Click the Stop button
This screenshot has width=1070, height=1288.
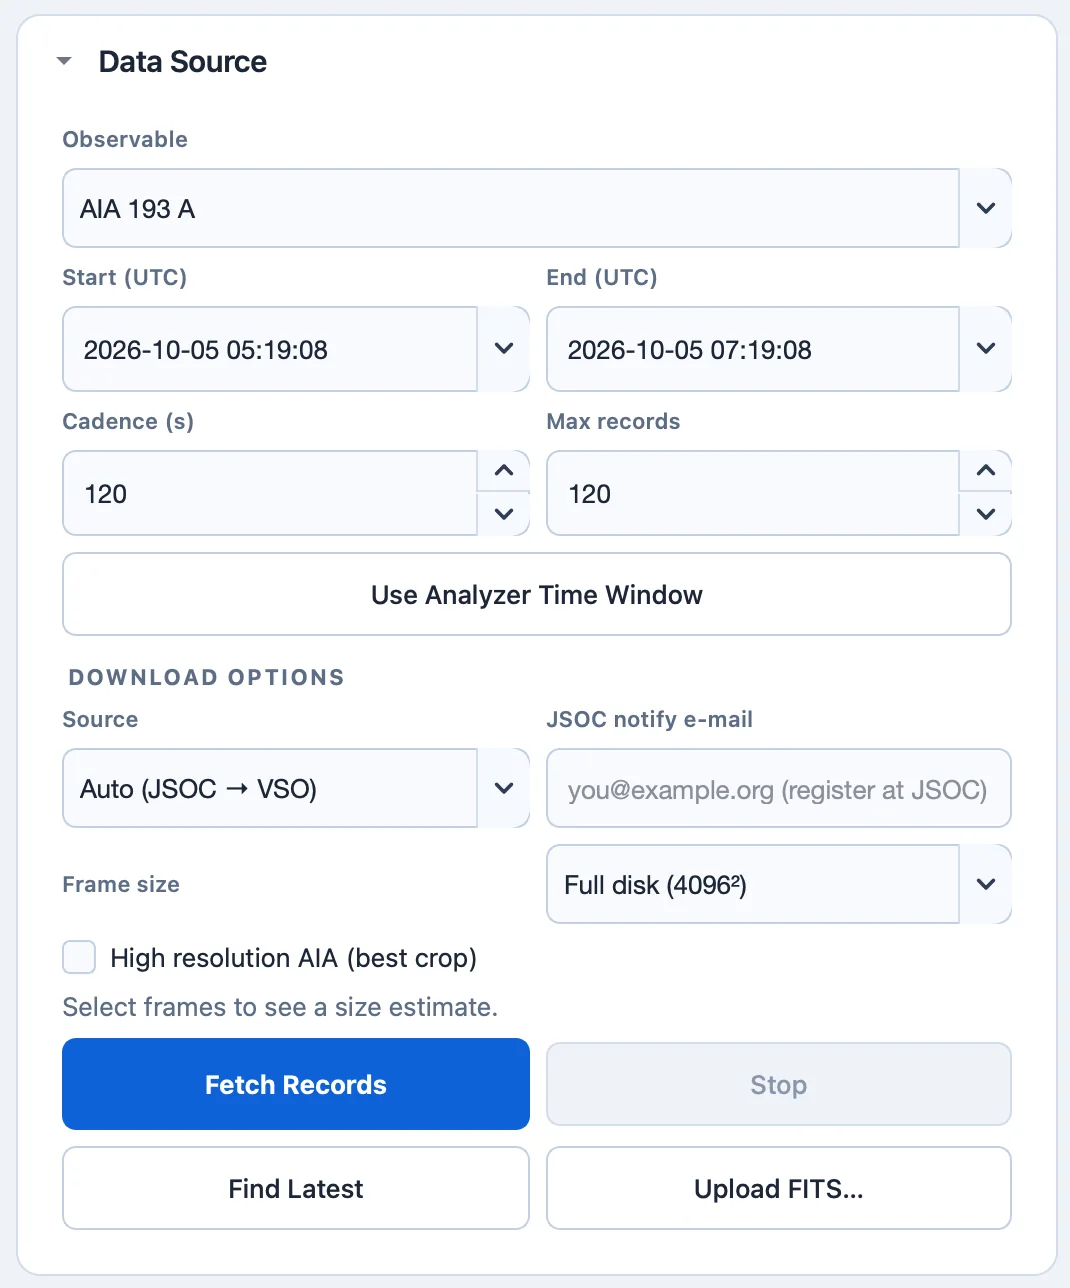point(779,1084)
